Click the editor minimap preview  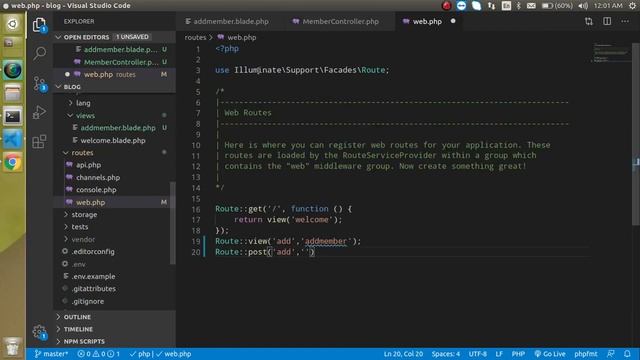pyautogui.click(x=611, y=52)
